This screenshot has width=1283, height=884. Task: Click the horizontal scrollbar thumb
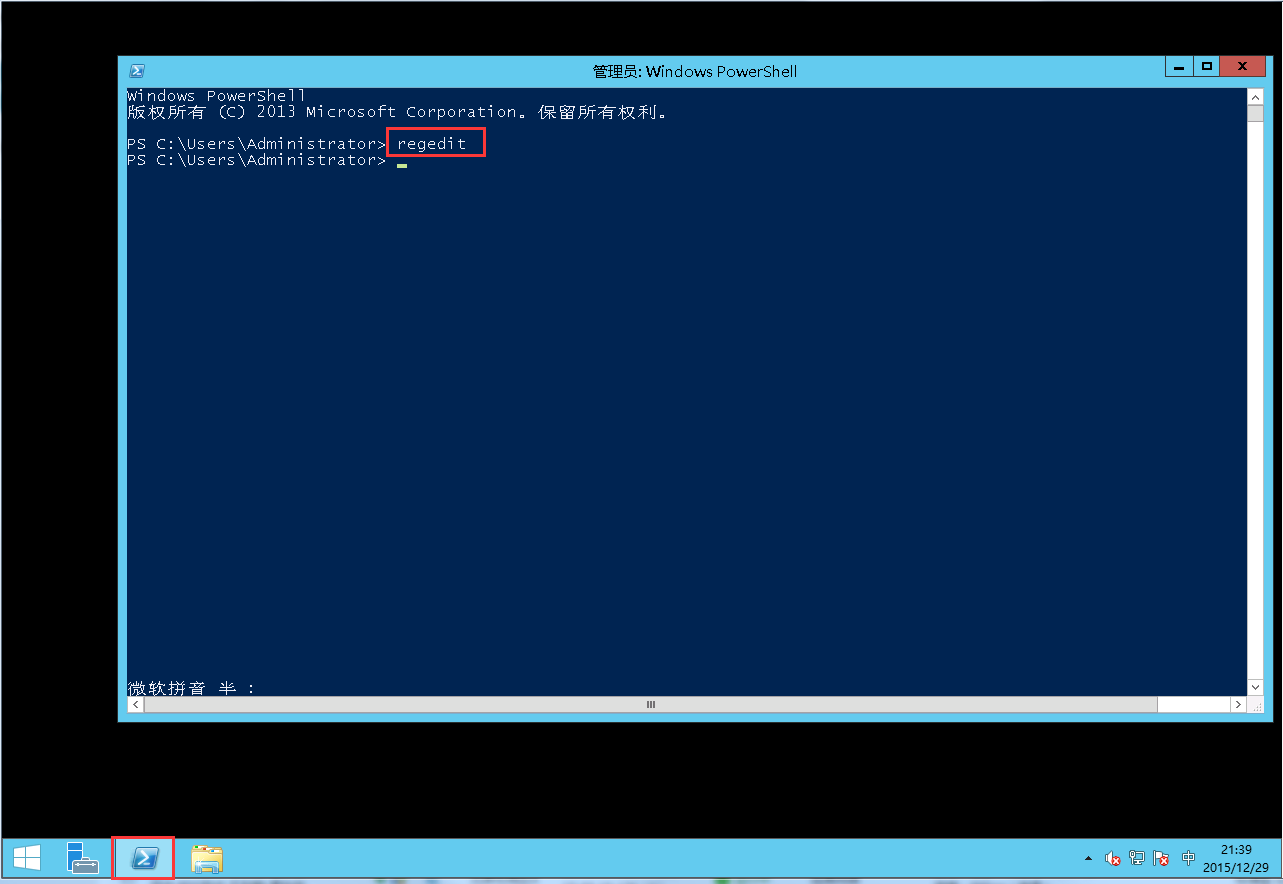(650, 705)
